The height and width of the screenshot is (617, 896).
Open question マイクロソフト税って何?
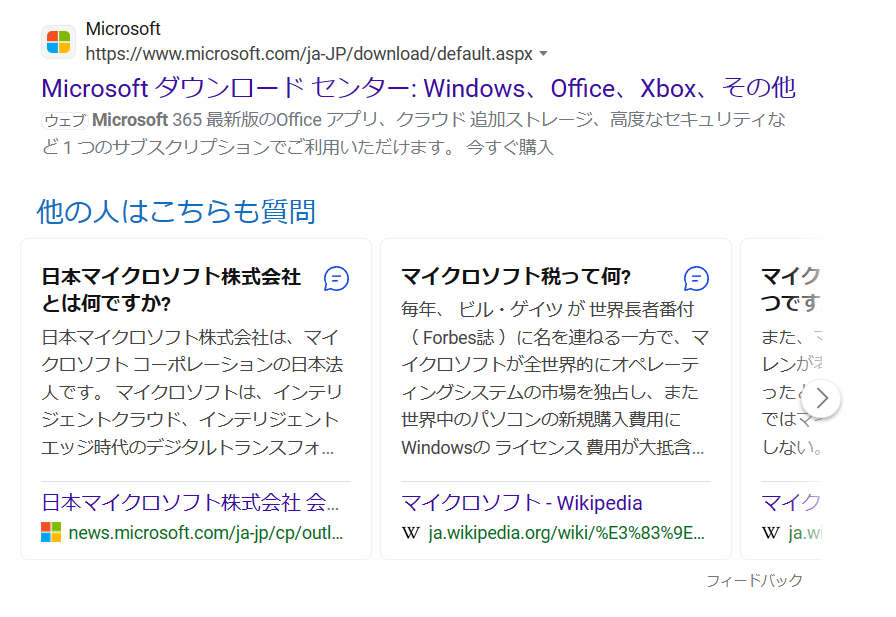(x=516, y=277)
